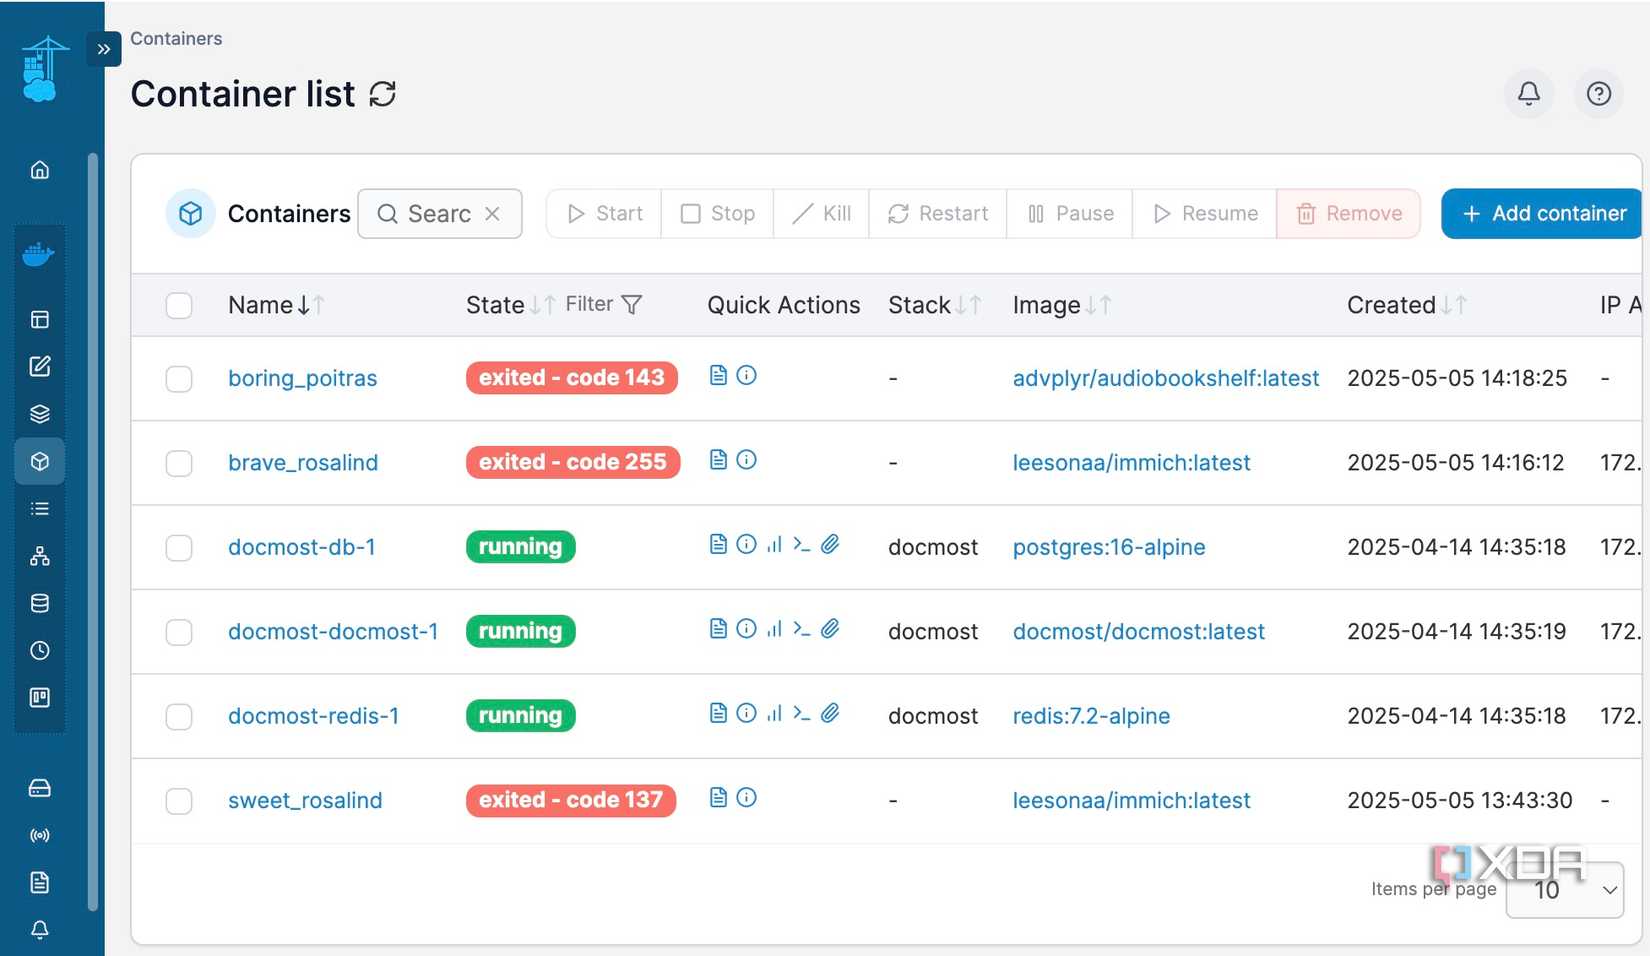Check the docmost-redis-1 row checkbox
This screenshot has width=1650, height=956.
tap(179, 717)
